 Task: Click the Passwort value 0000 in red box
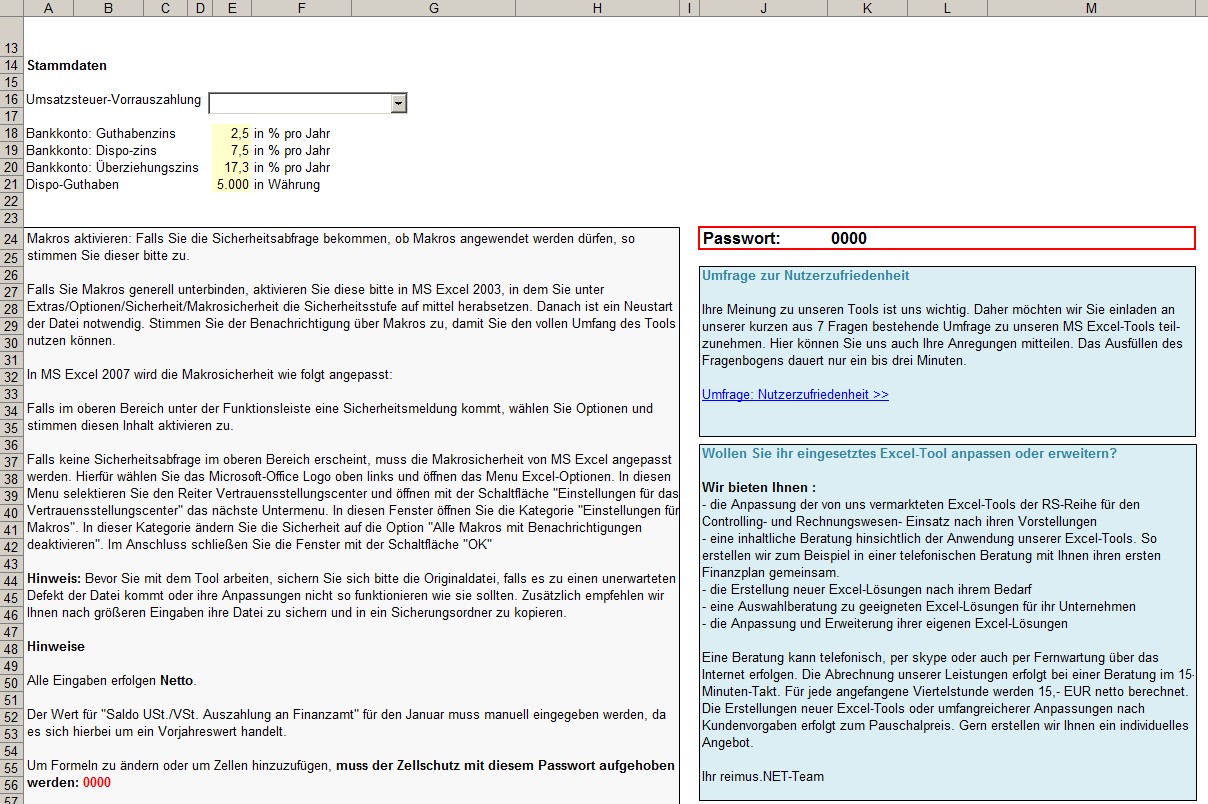click(x=848, y=239)
